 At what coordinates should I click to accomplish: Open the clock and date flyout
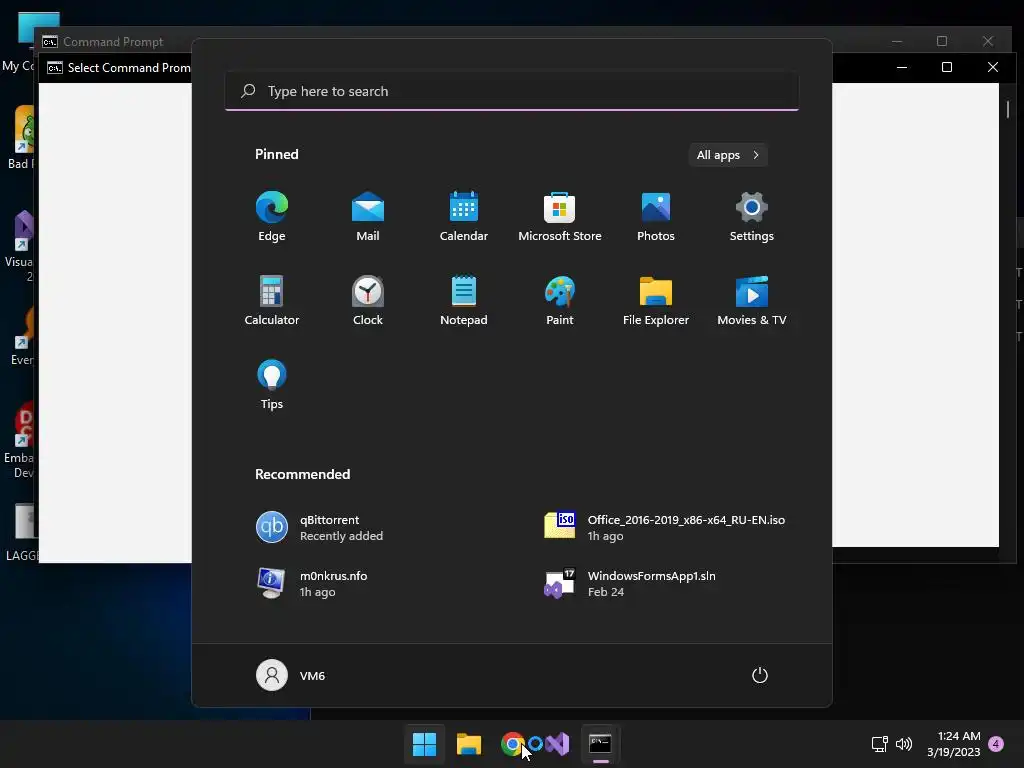coord(953,744)
